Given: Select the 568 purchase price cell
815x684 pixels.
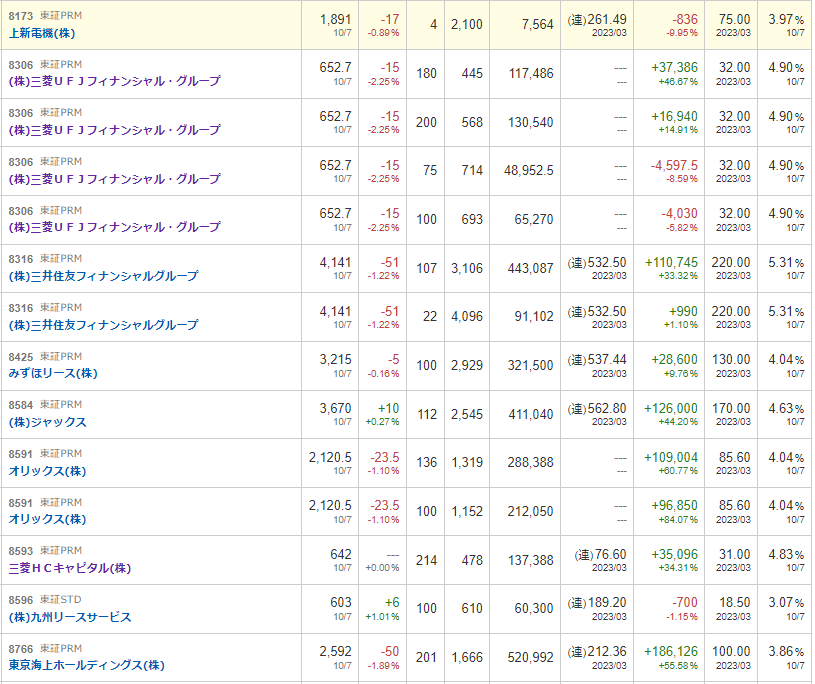Looking at the screenshot, I should (472, 122).
